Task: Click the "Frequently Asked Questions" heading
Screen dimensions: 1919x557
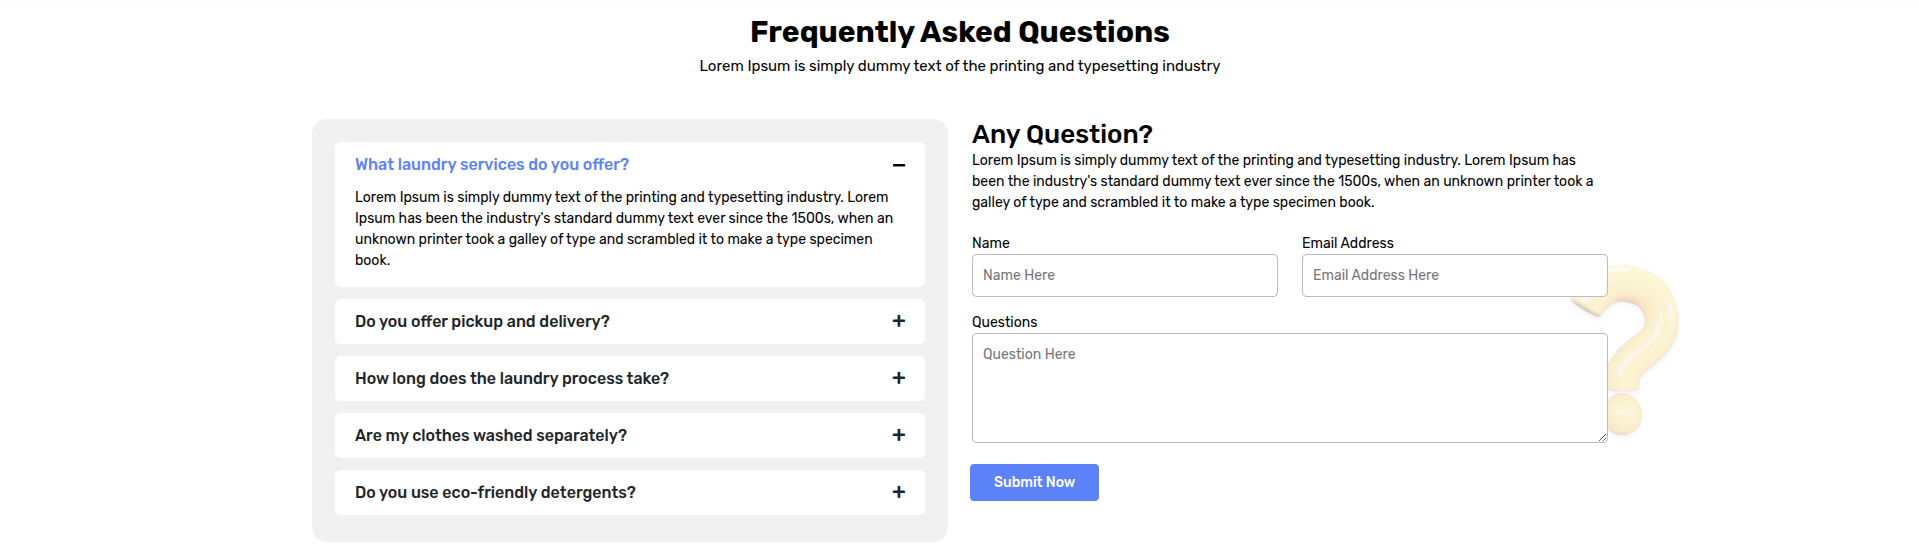Action: click(959, 32)
